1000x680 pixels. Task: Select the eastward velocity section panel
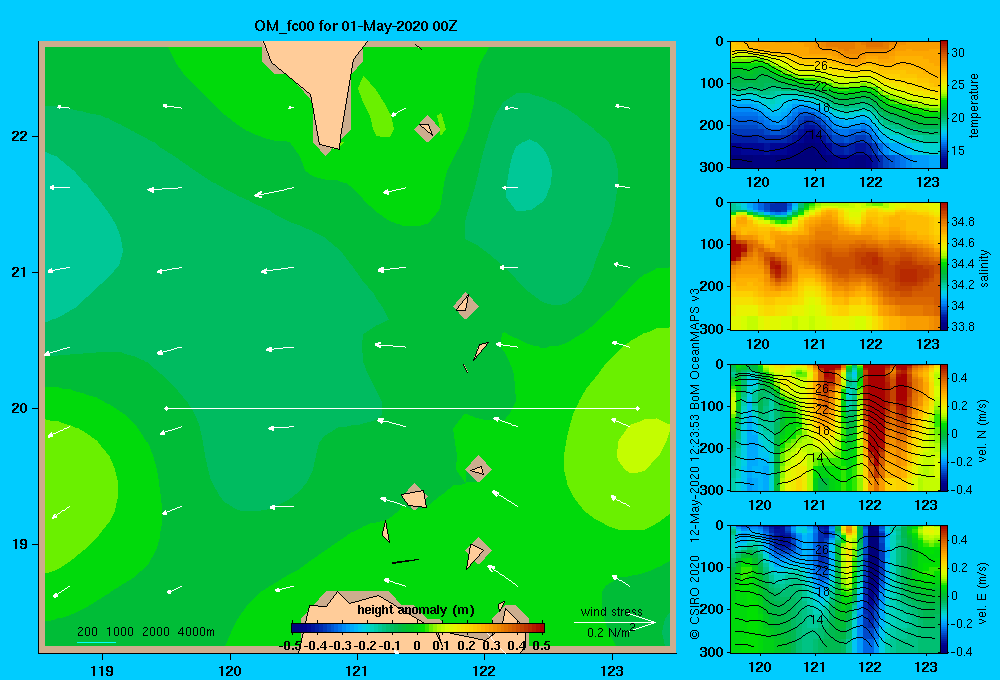(x=835, y=589)
